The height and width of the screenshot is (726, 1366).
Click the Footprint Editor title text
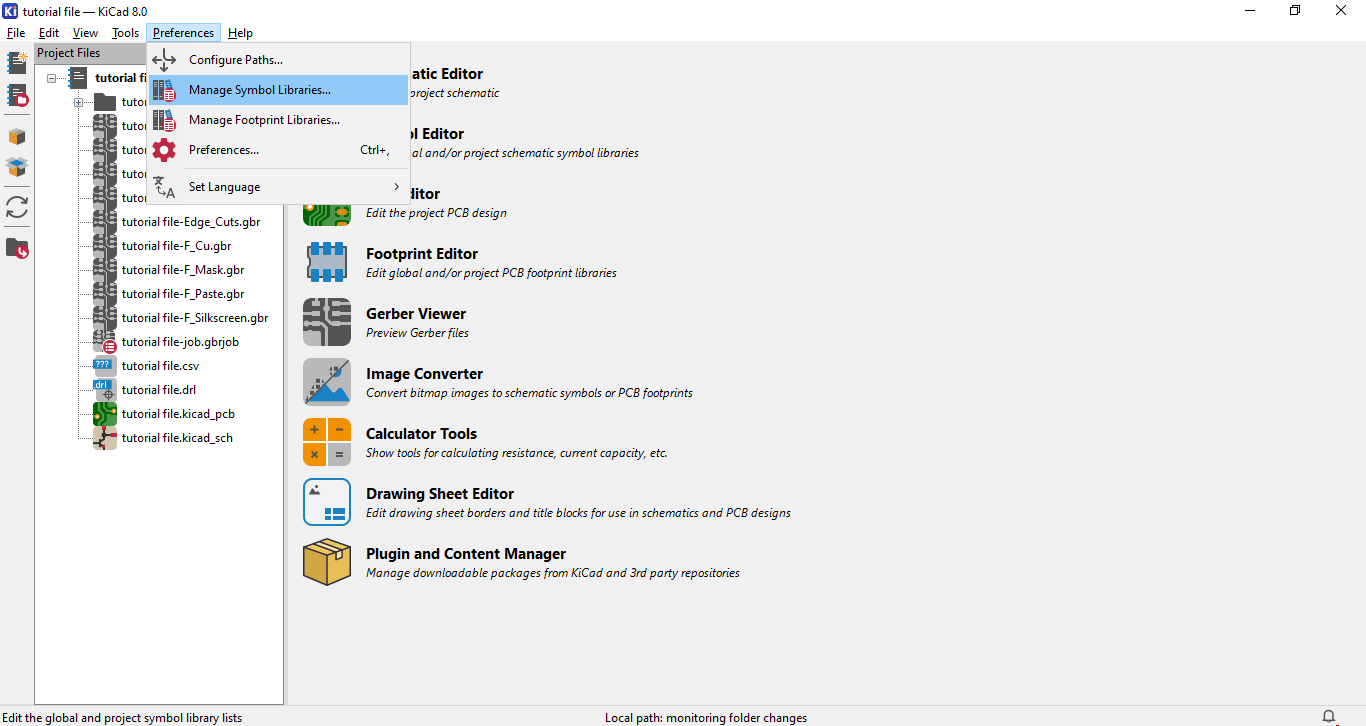422,254
